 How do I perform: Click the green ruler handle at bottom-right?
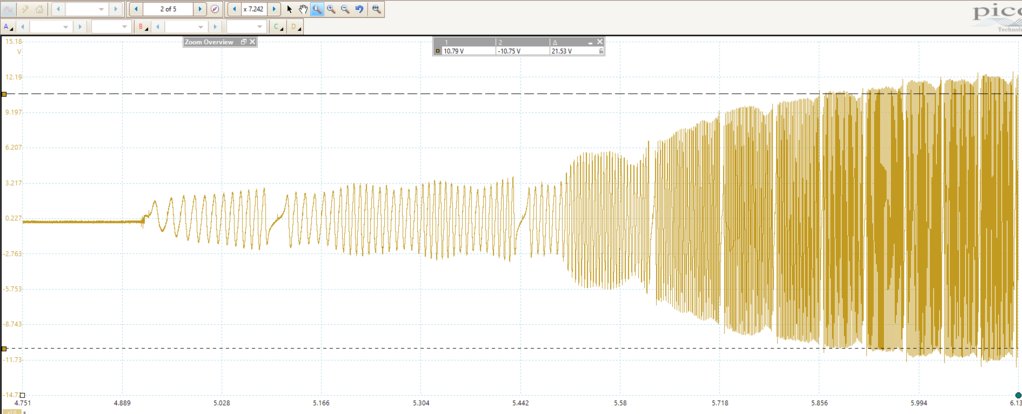coord(1018,395)
